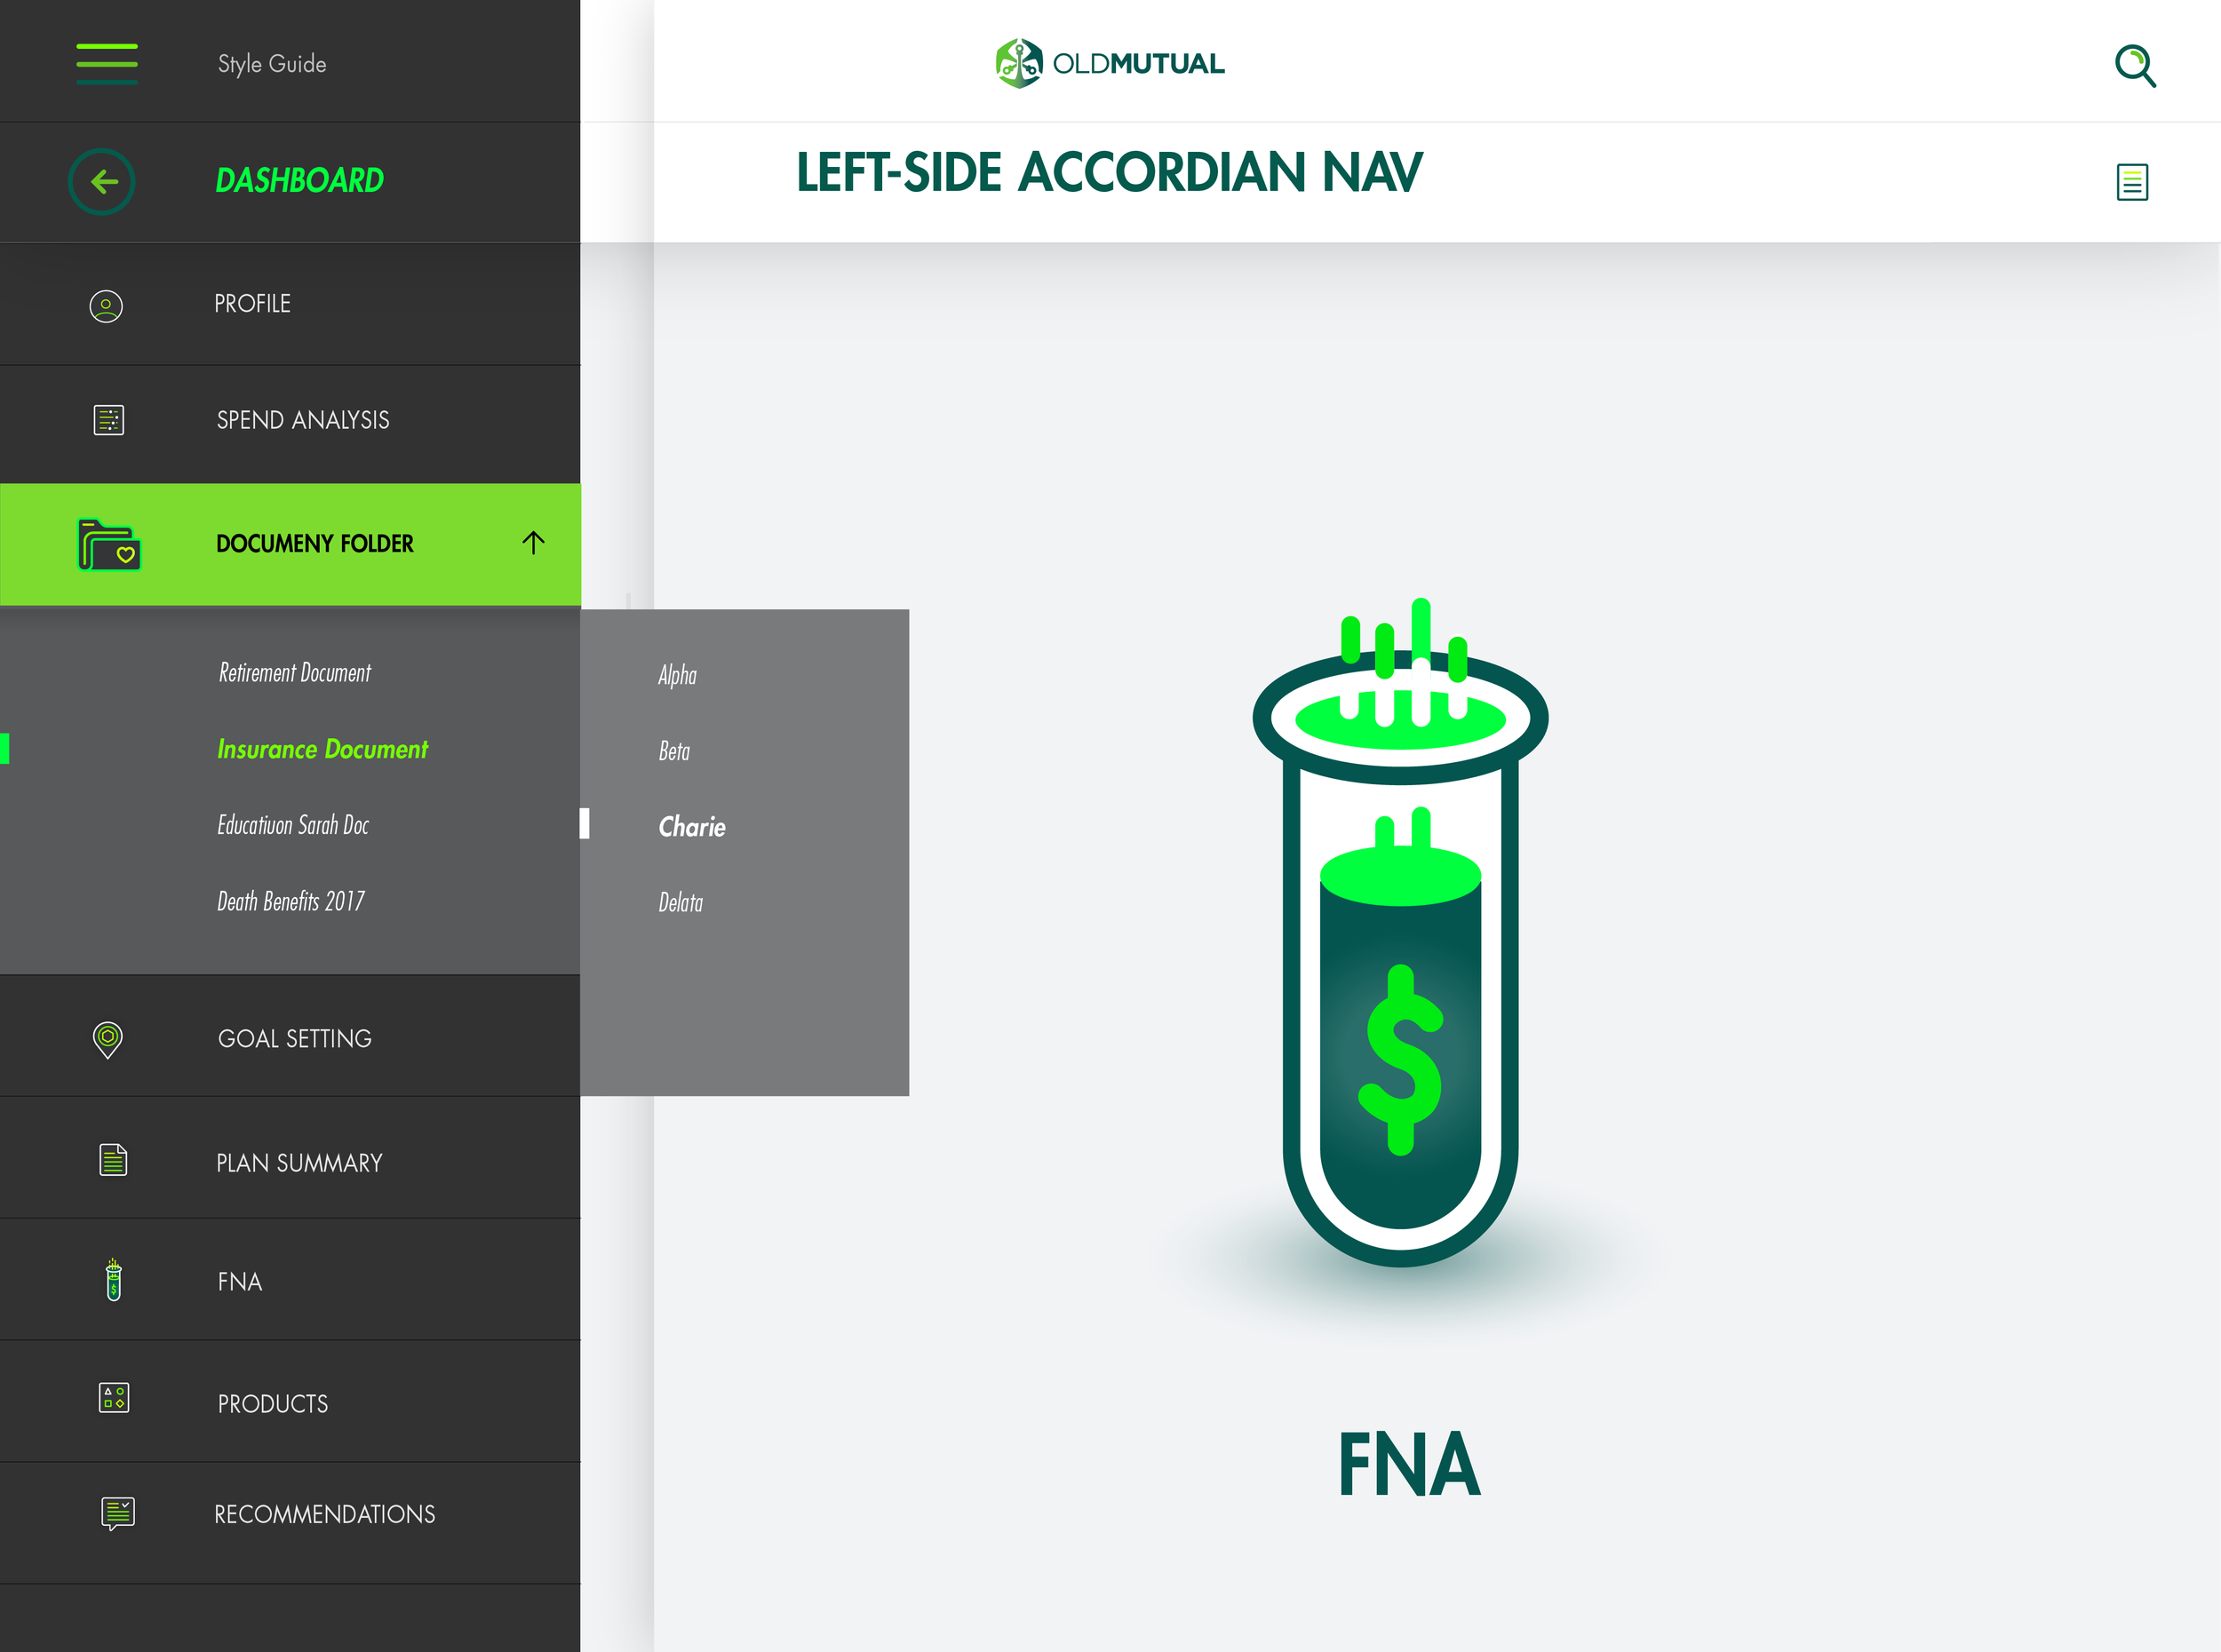Click the Goal Setting pin icon
Image resolution: width=2221 pixels, height=1652 pixels.
click(x=107, y=1040)
